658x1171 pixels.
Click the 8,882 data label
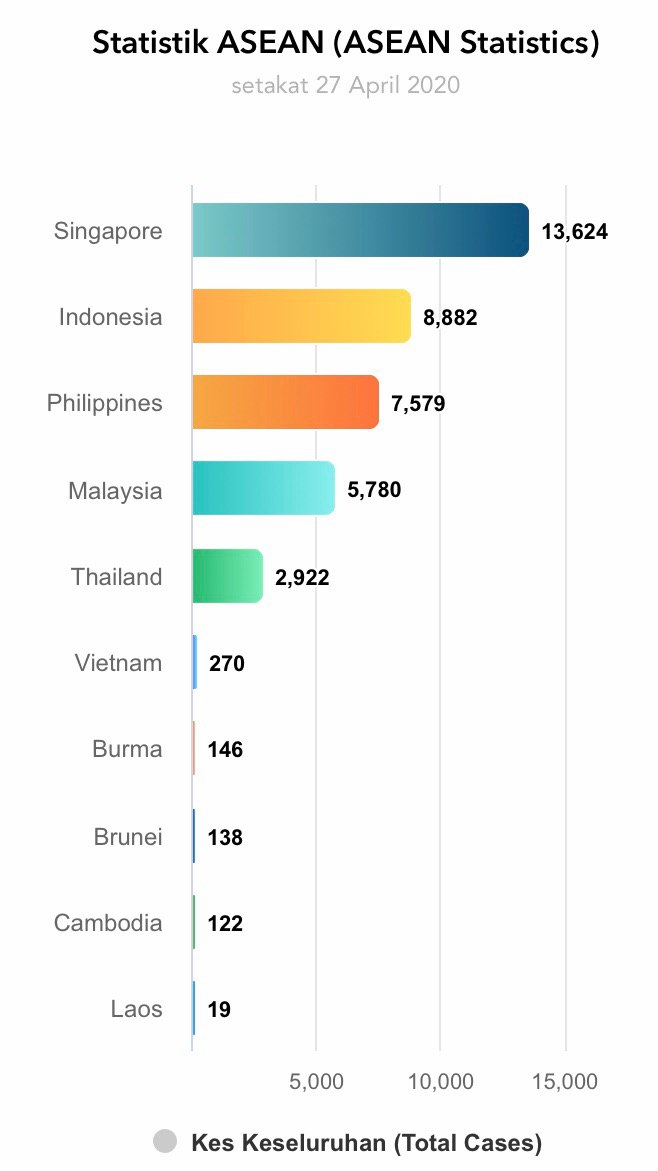(450, 318)
